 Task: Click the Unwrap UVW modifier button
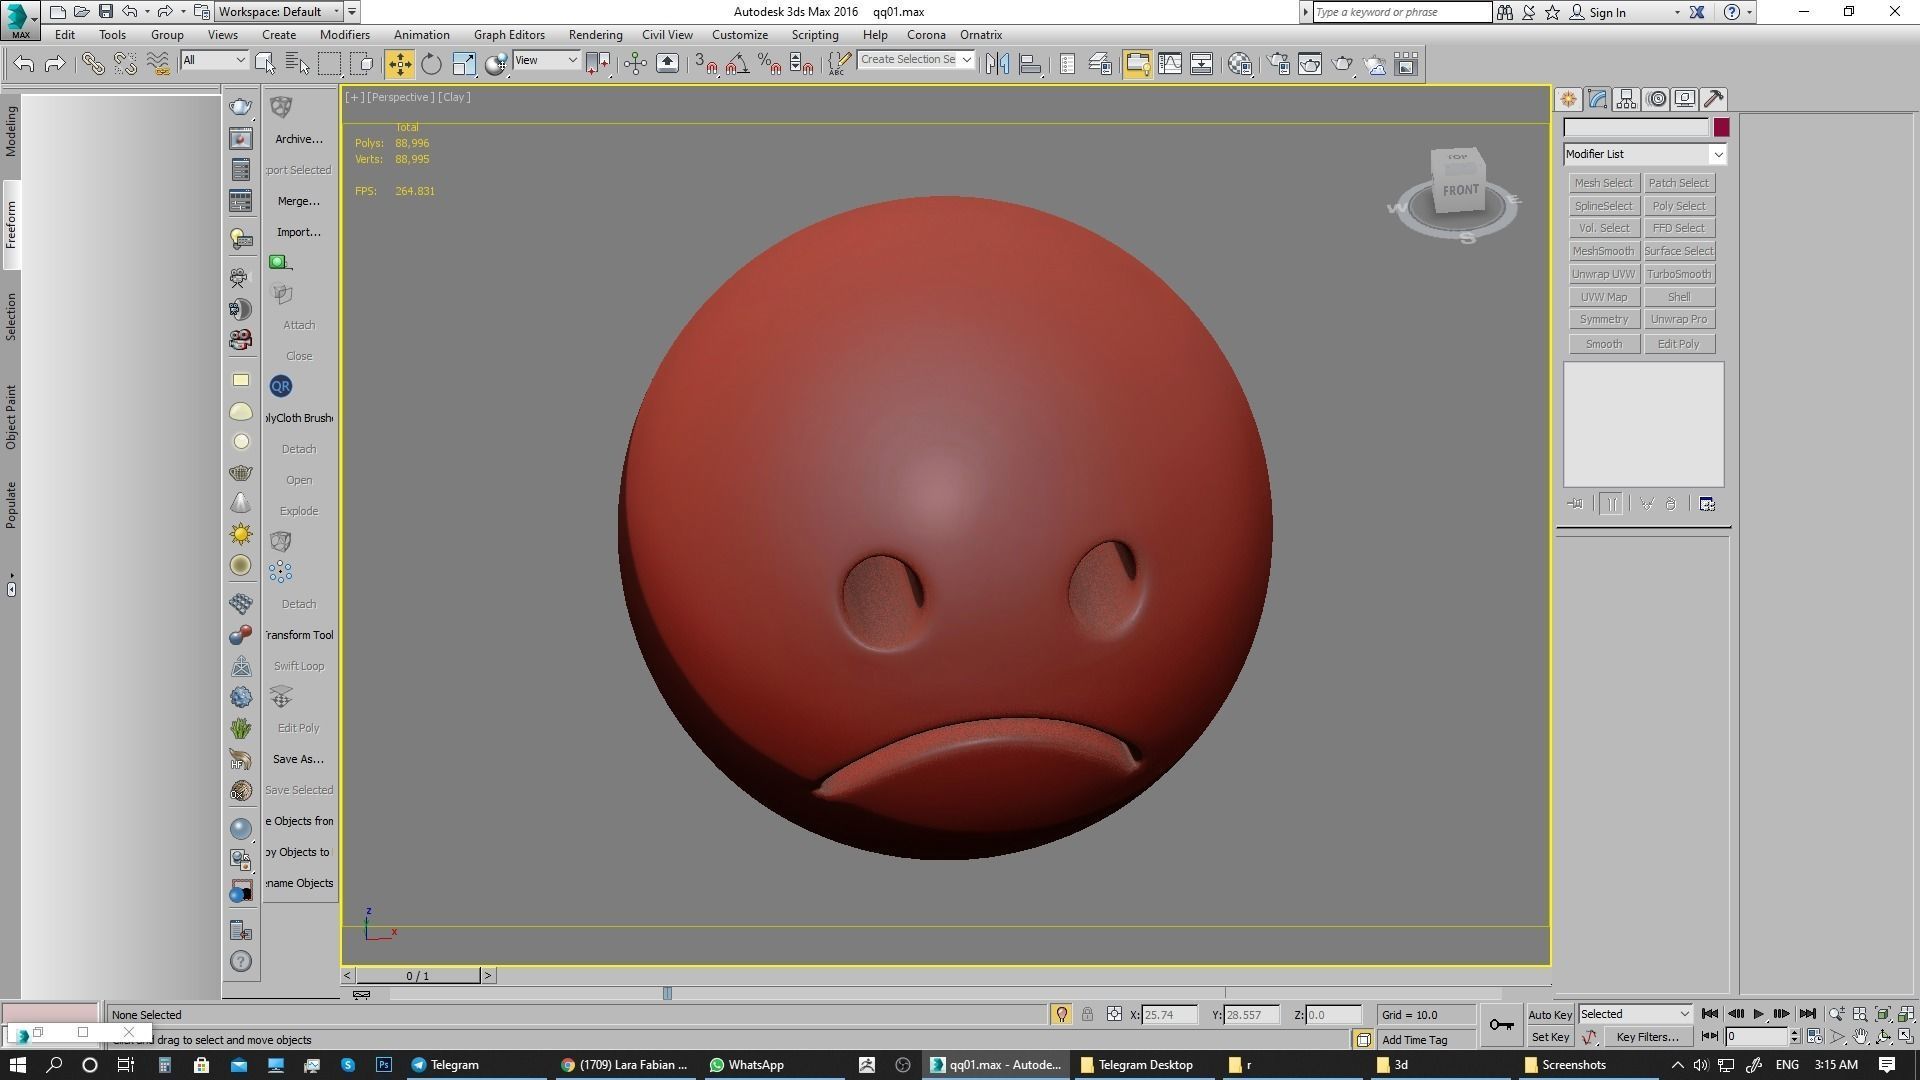tap(1603, 274)
